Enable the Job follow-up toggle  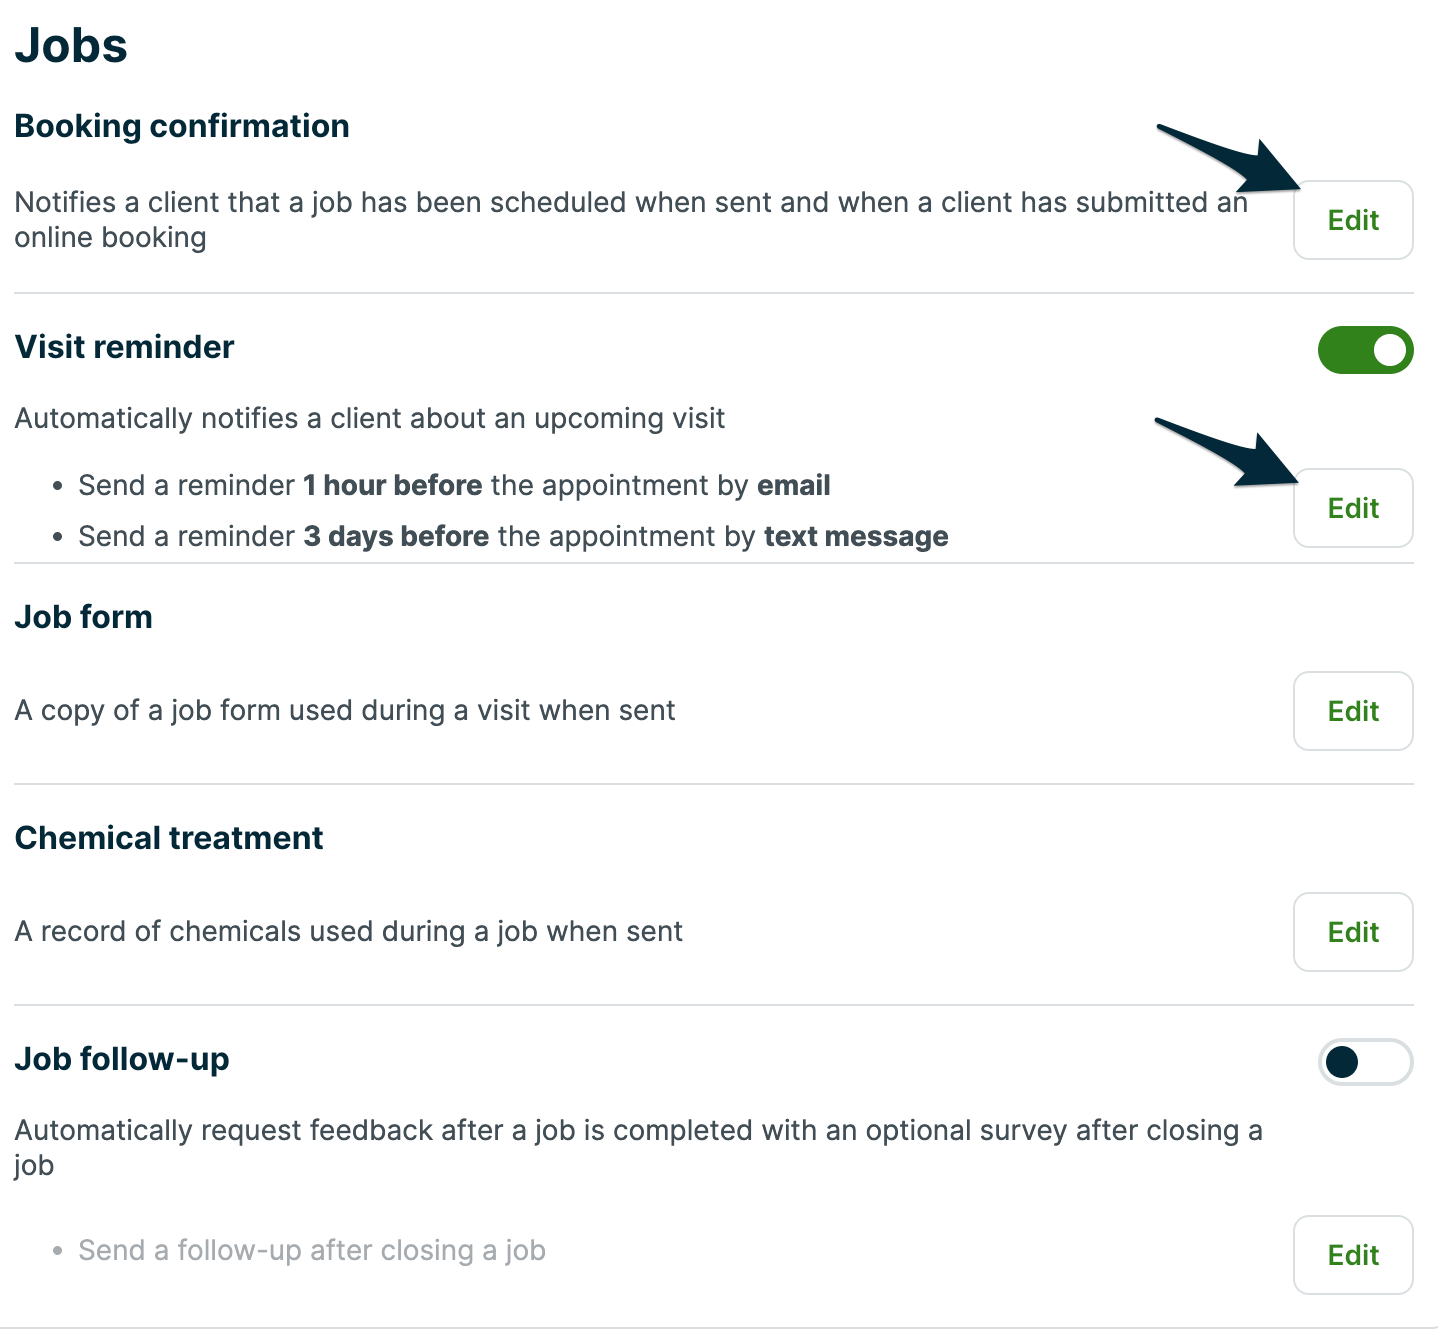point(1365,1062)
